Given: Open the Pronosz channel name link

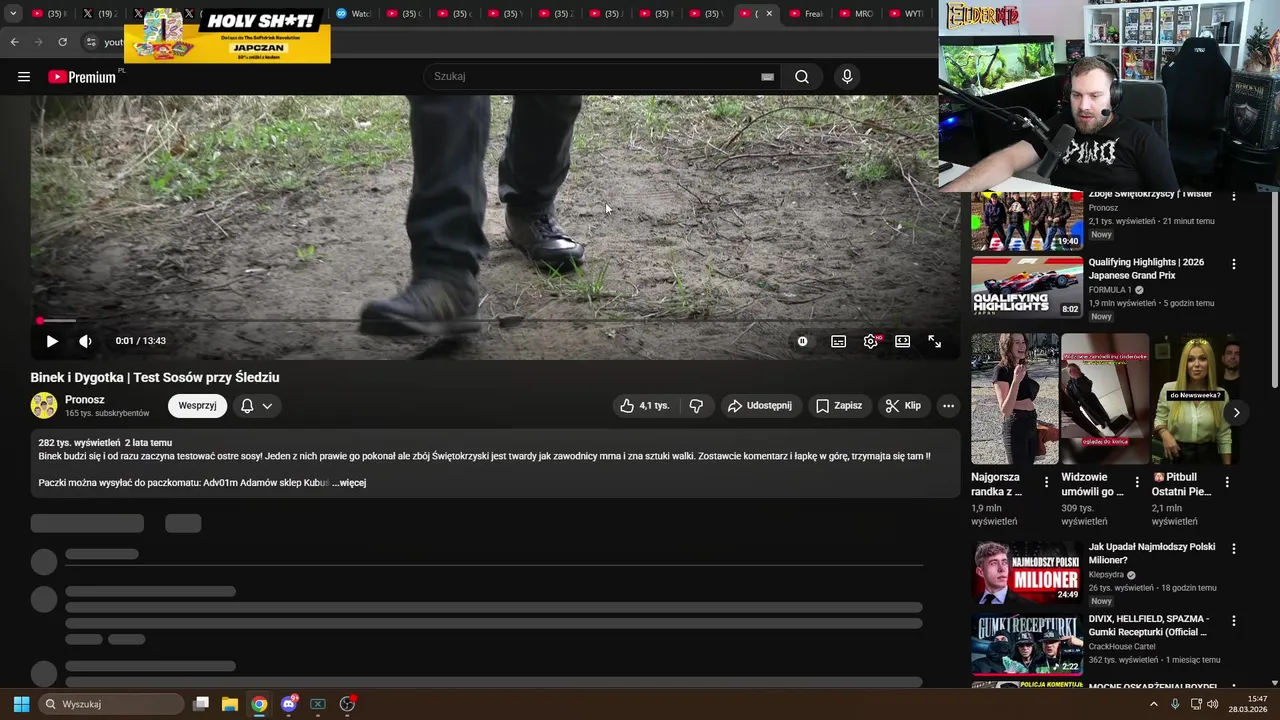Looking at the screenshot, I should click(x=85, y=399).
